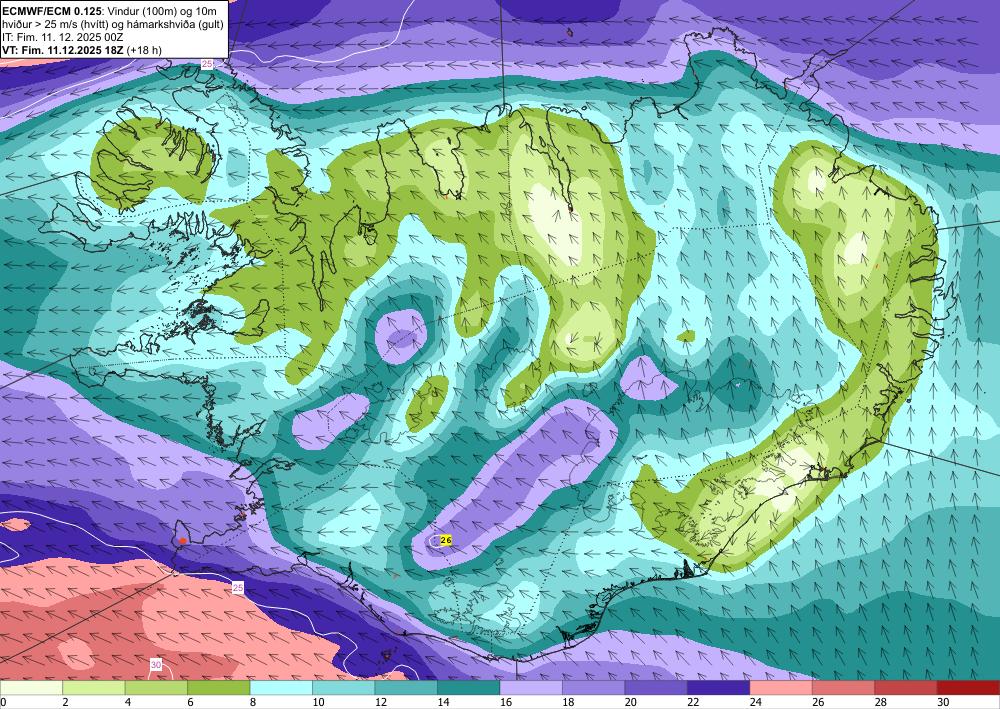Click the legend tick value "0"

(x=3, y=702)
